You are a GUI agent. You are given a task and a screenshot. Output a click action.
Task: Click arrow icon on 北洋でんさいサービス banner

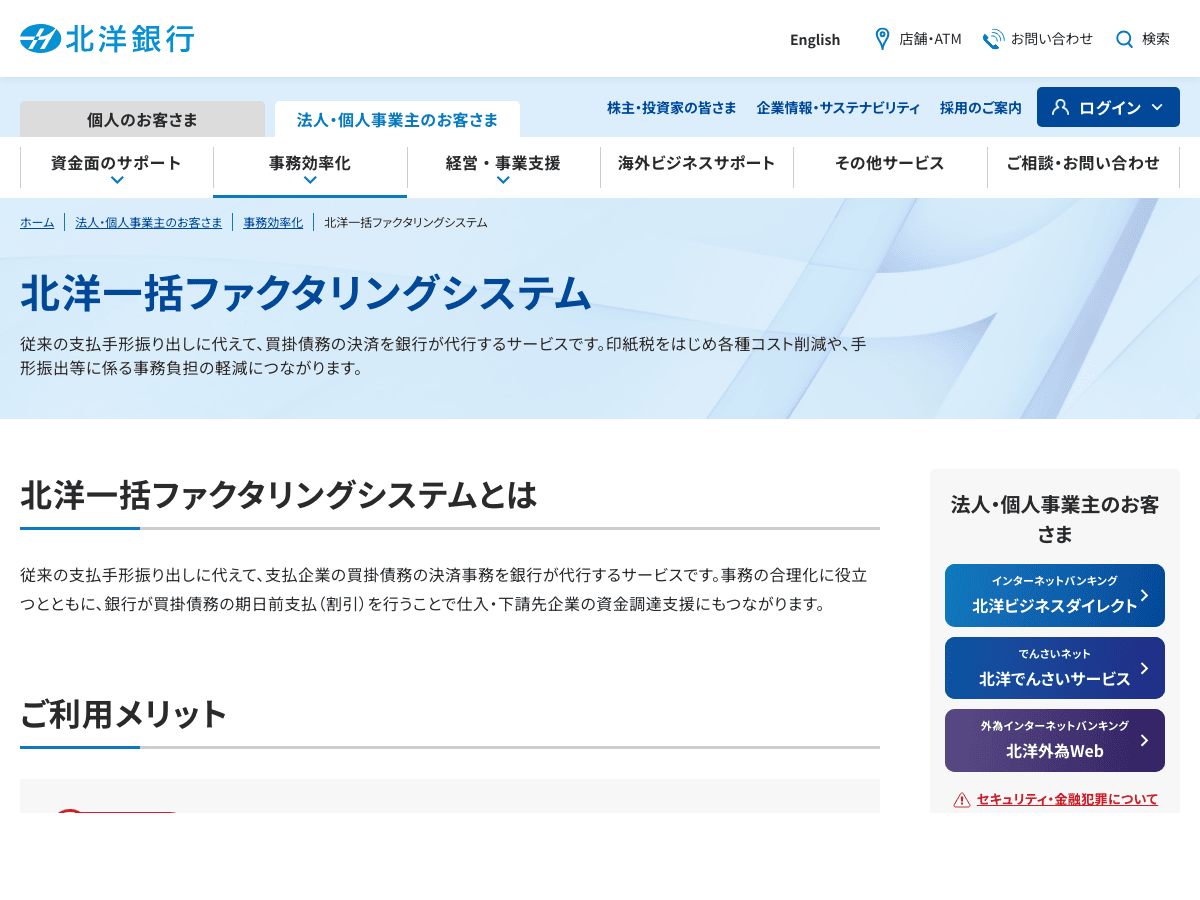[1145, 668]
